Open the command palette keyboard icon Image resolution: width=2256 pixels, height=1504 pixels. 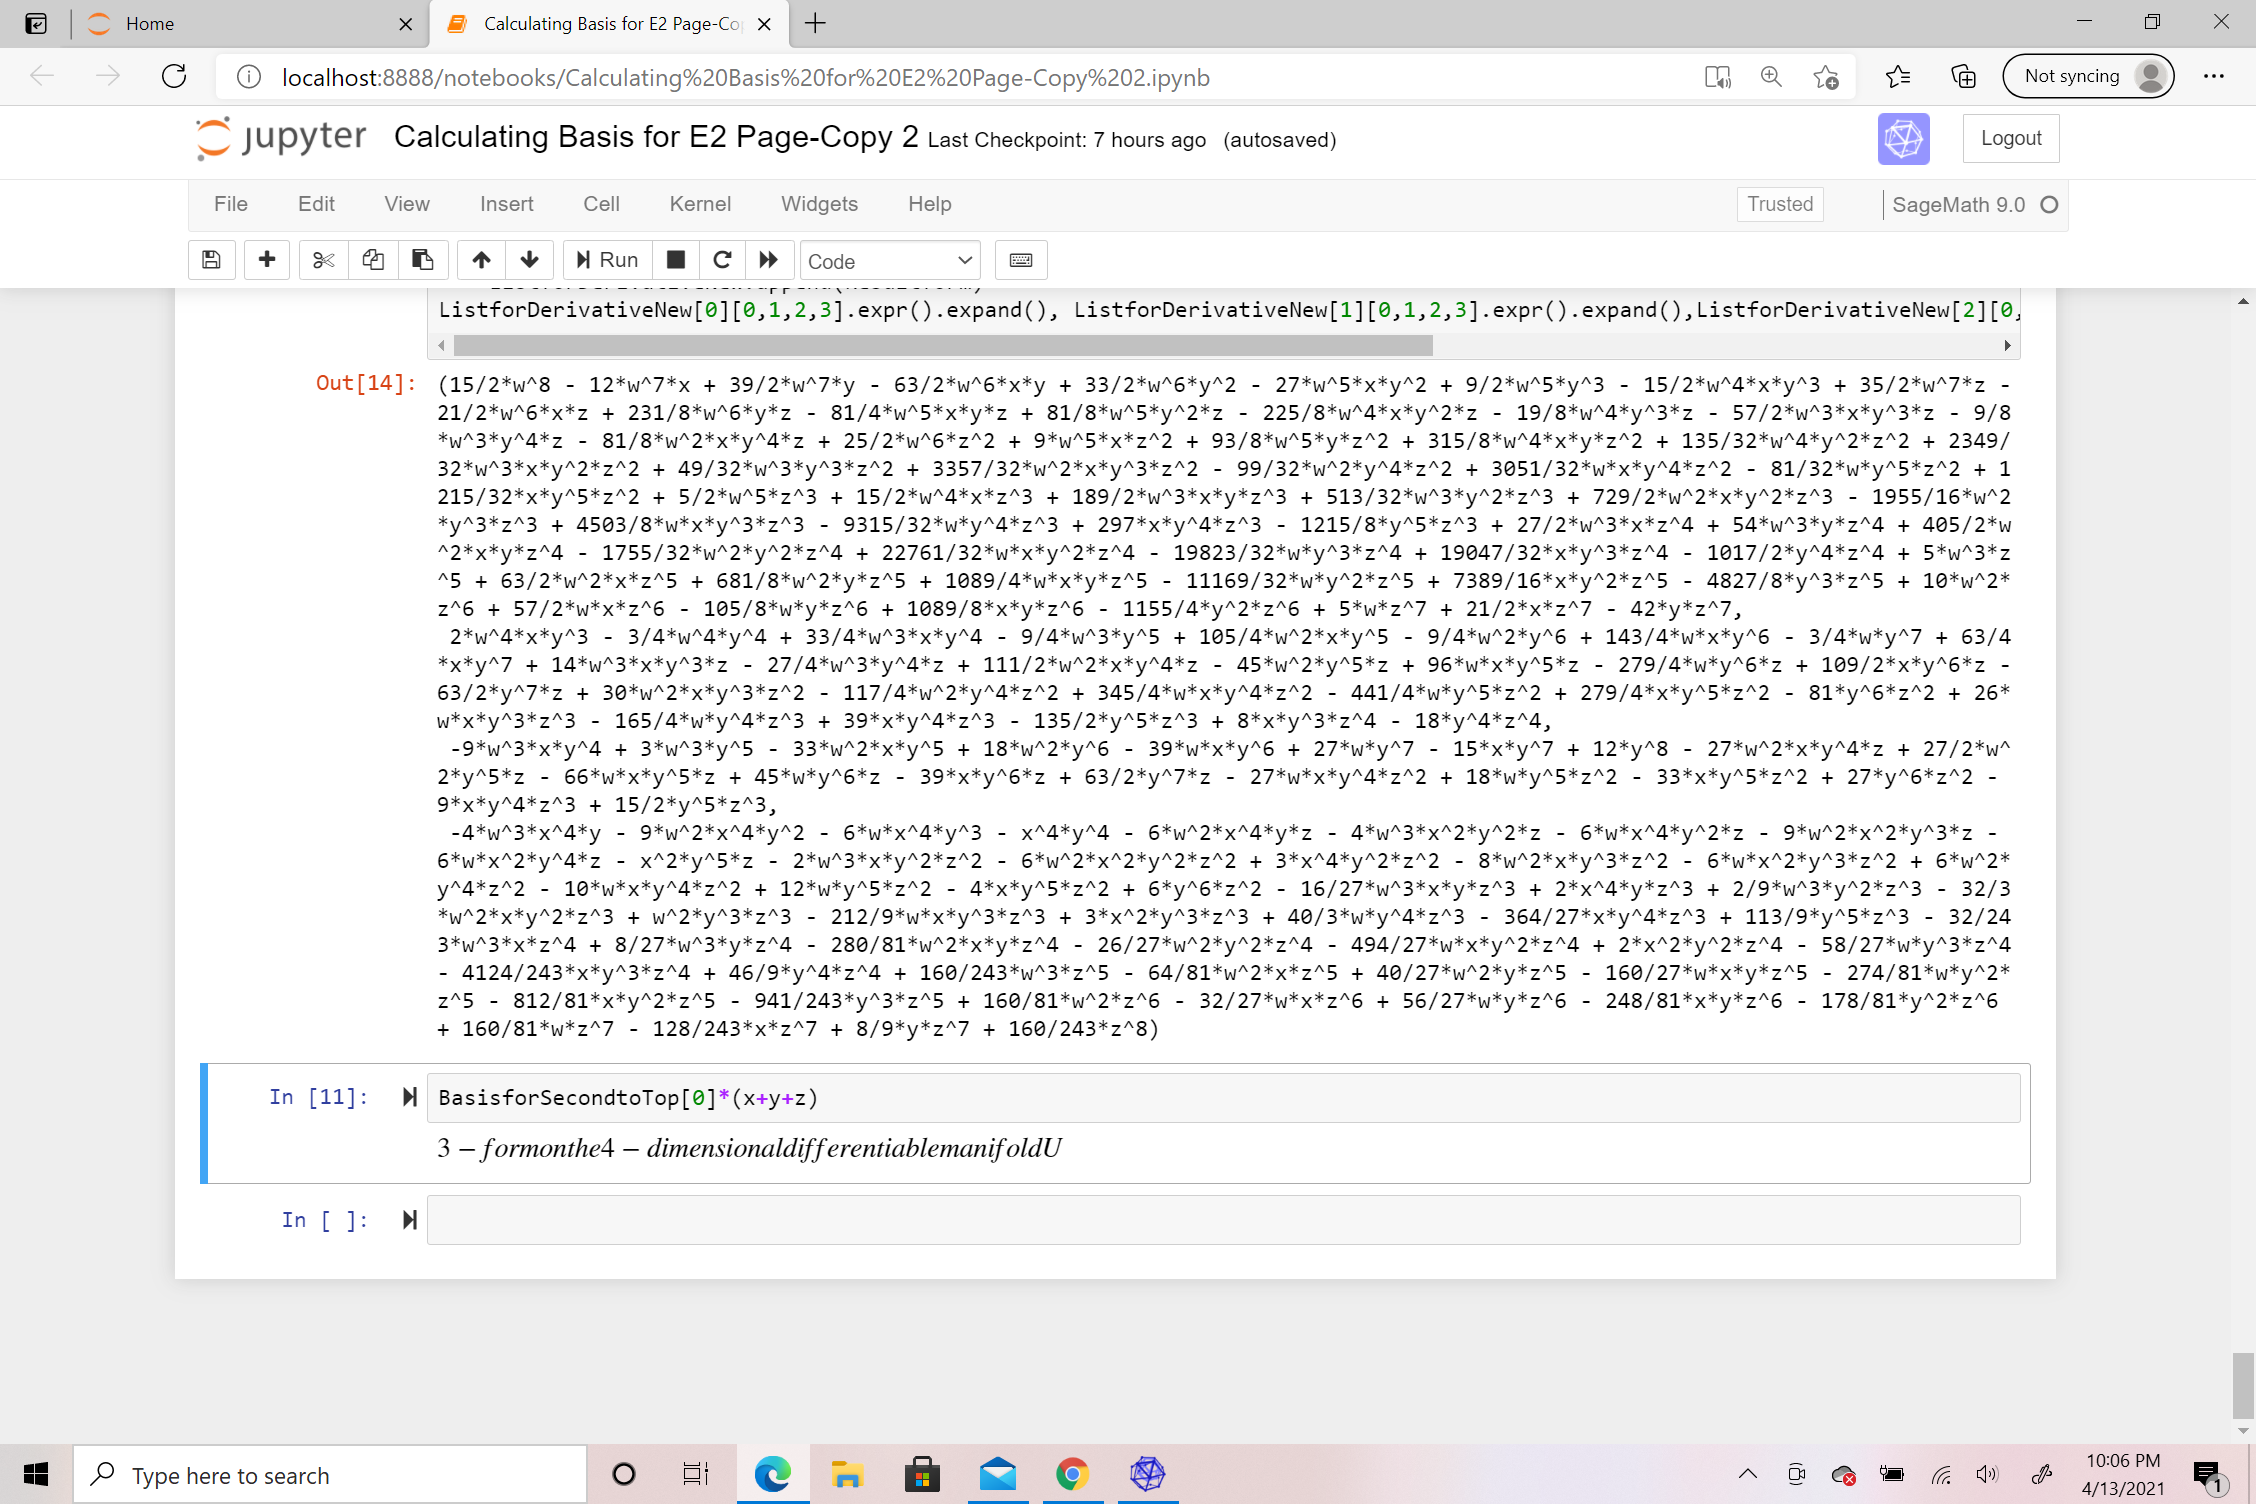[x=1020, y=260]
